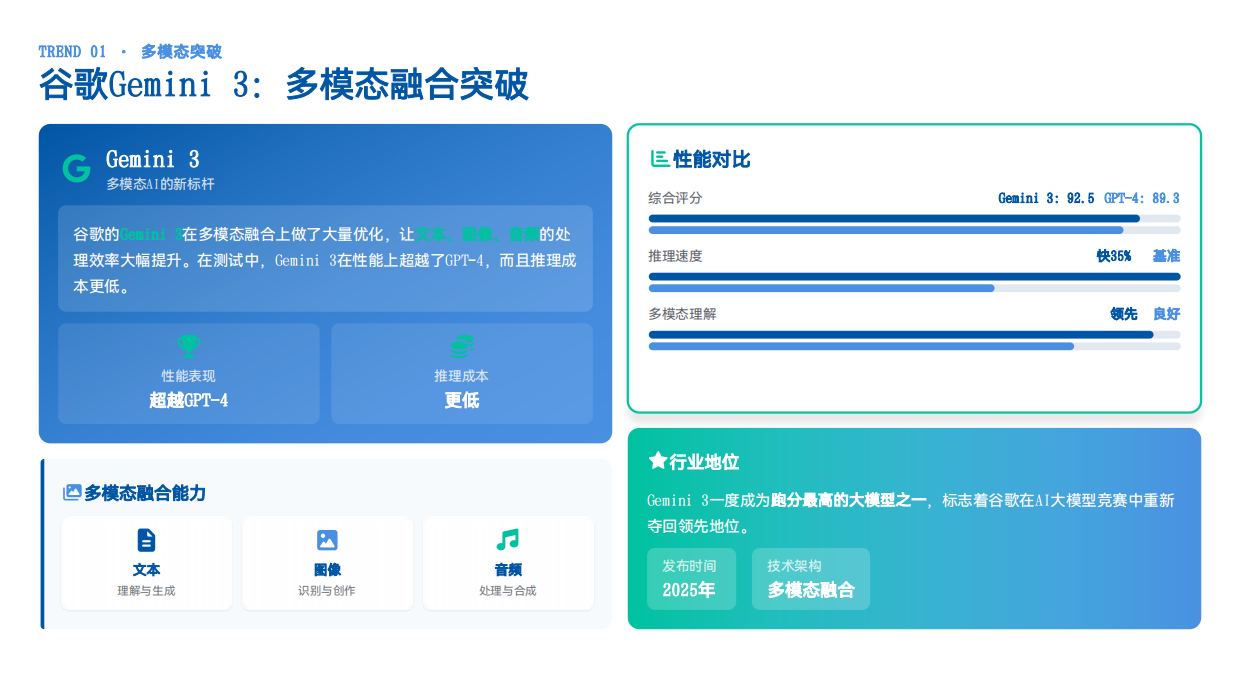This screenshot has width=1240, height=697.
Task: Click the 综合评分 Gemini 3 progress bar
Action: click(895, 217)
